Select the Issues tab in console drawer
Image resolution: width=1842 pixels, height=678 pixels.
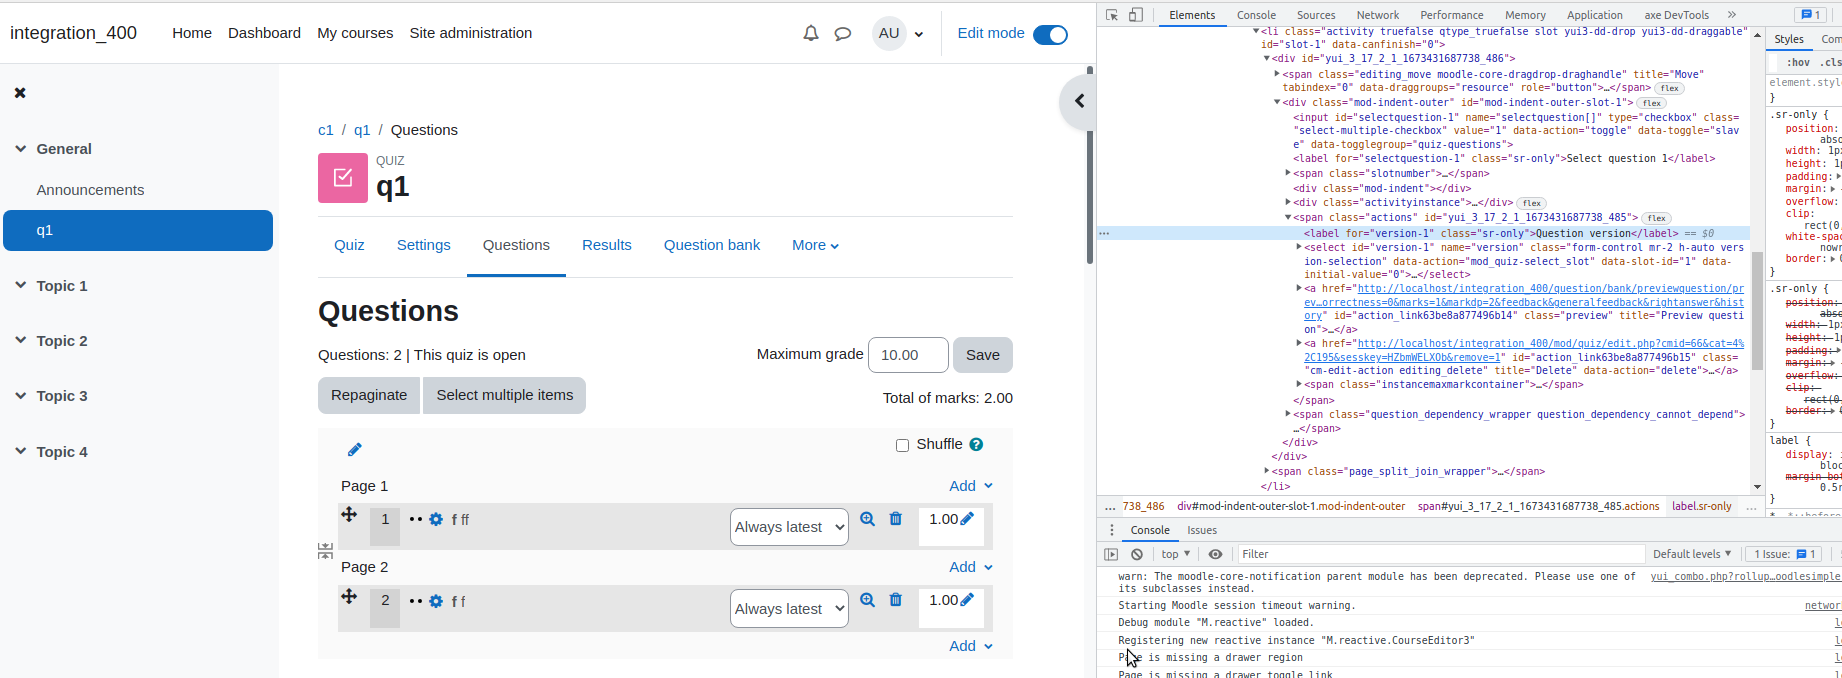[1202, 530]
